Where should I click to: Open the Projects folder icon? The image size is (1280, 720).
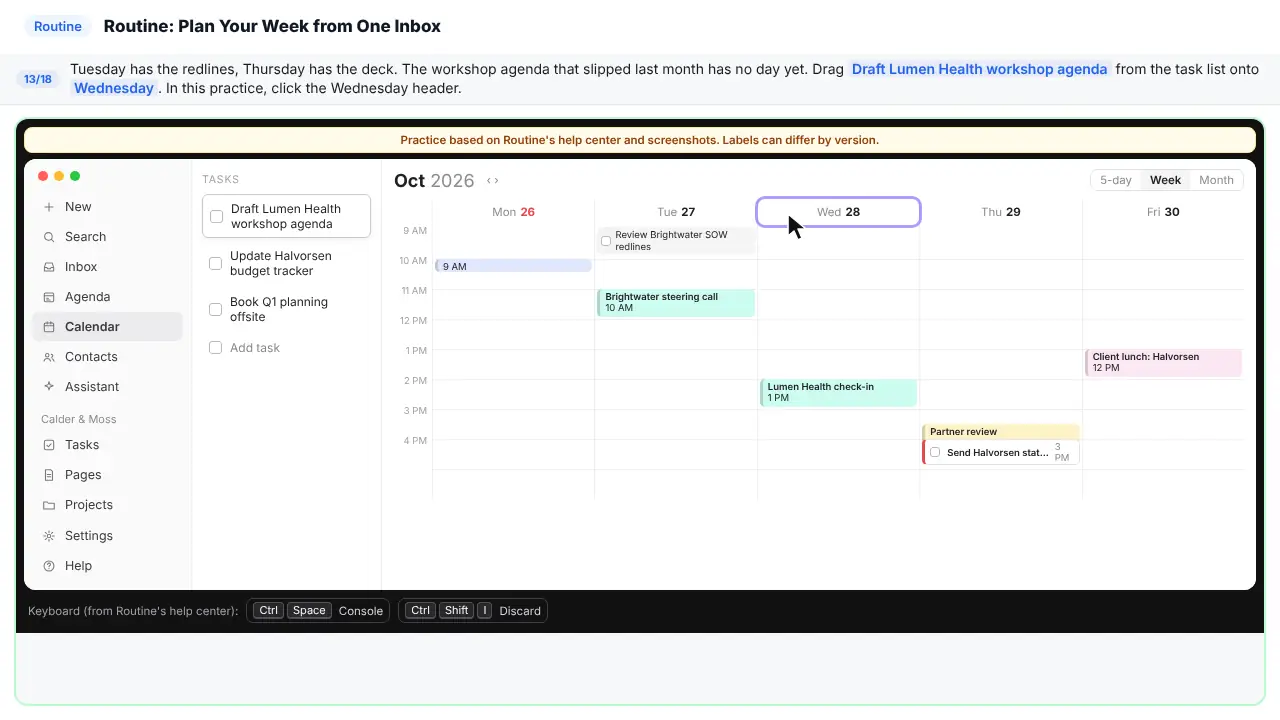pyautogui.click(x=49, y=505)
